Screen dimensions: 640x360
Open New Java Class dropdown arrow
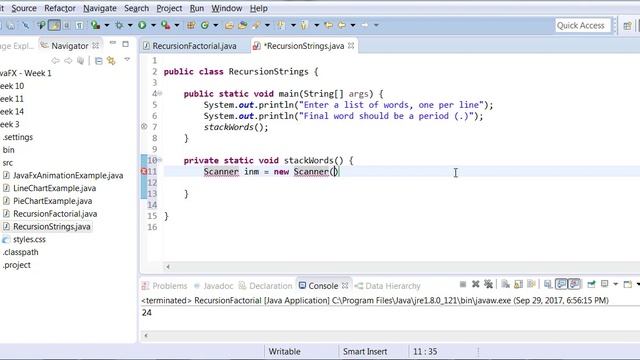216,26
